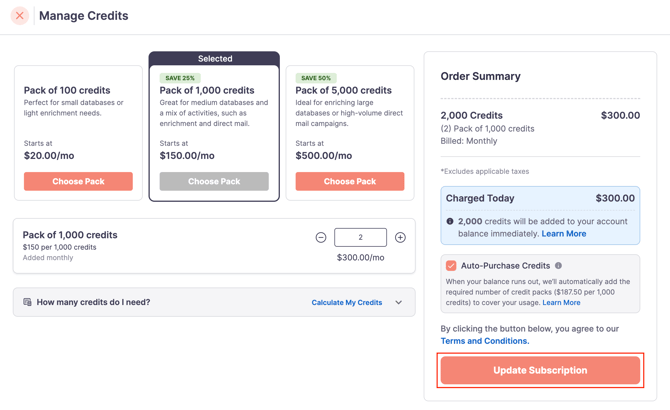Expand How many credits do I need section
The image size is (670, 410).
point(214,302)
